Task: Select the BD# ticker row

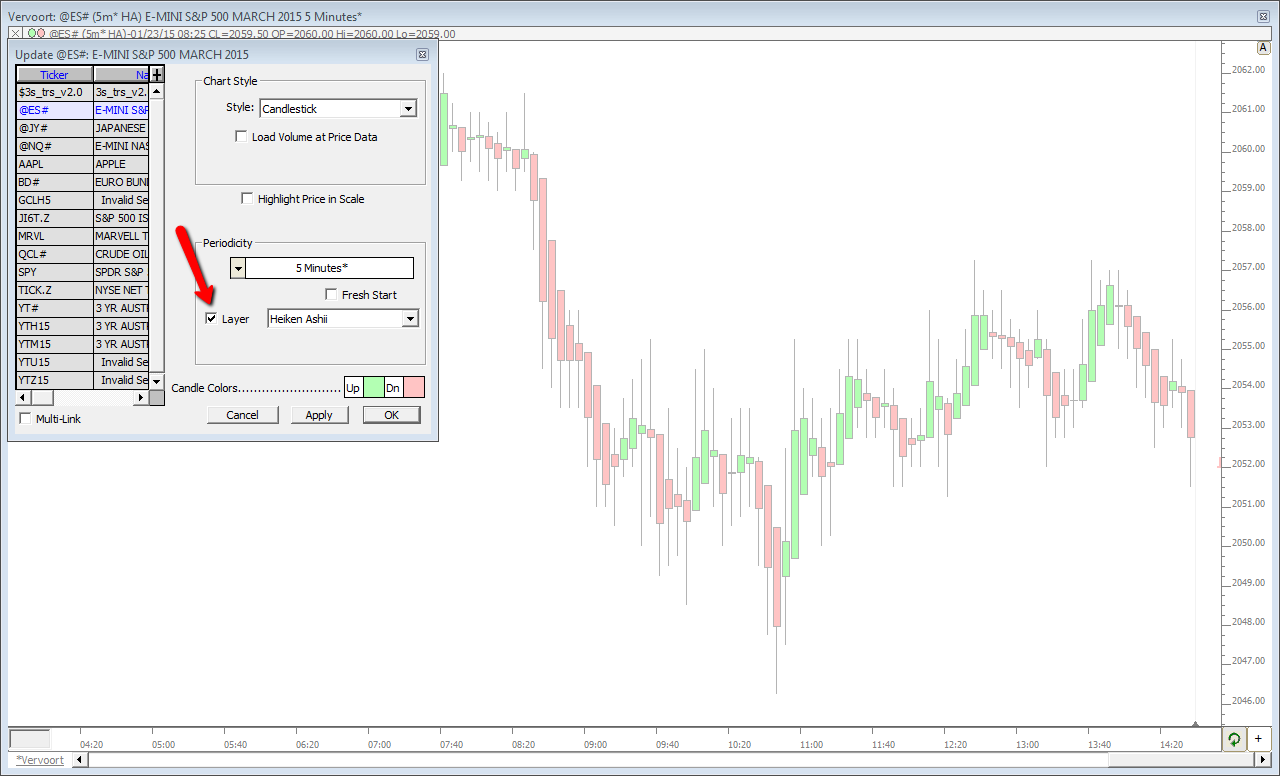Action: [83, 182]
